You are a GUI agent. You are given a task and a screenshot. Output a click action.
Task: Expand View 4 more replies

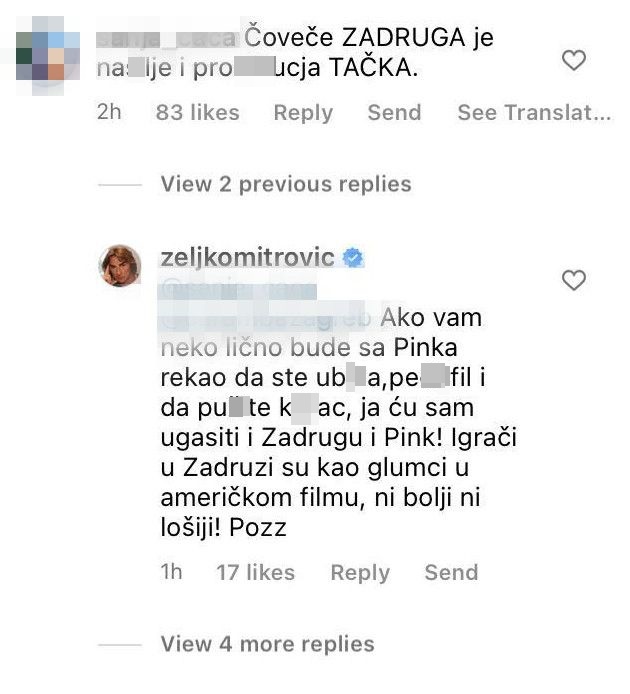(267, 644)
